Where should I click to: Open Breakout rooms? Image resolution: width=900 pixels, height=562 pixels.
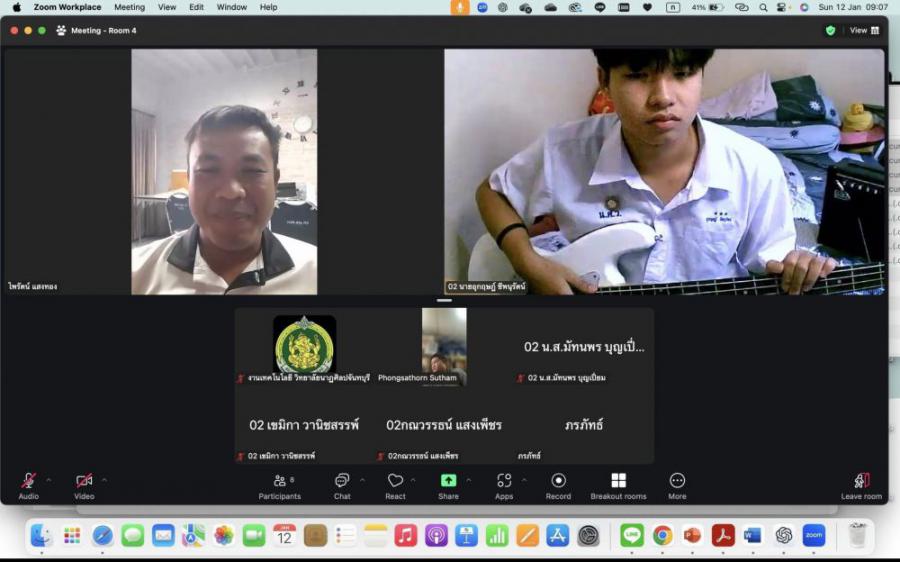tap(618, 481)
